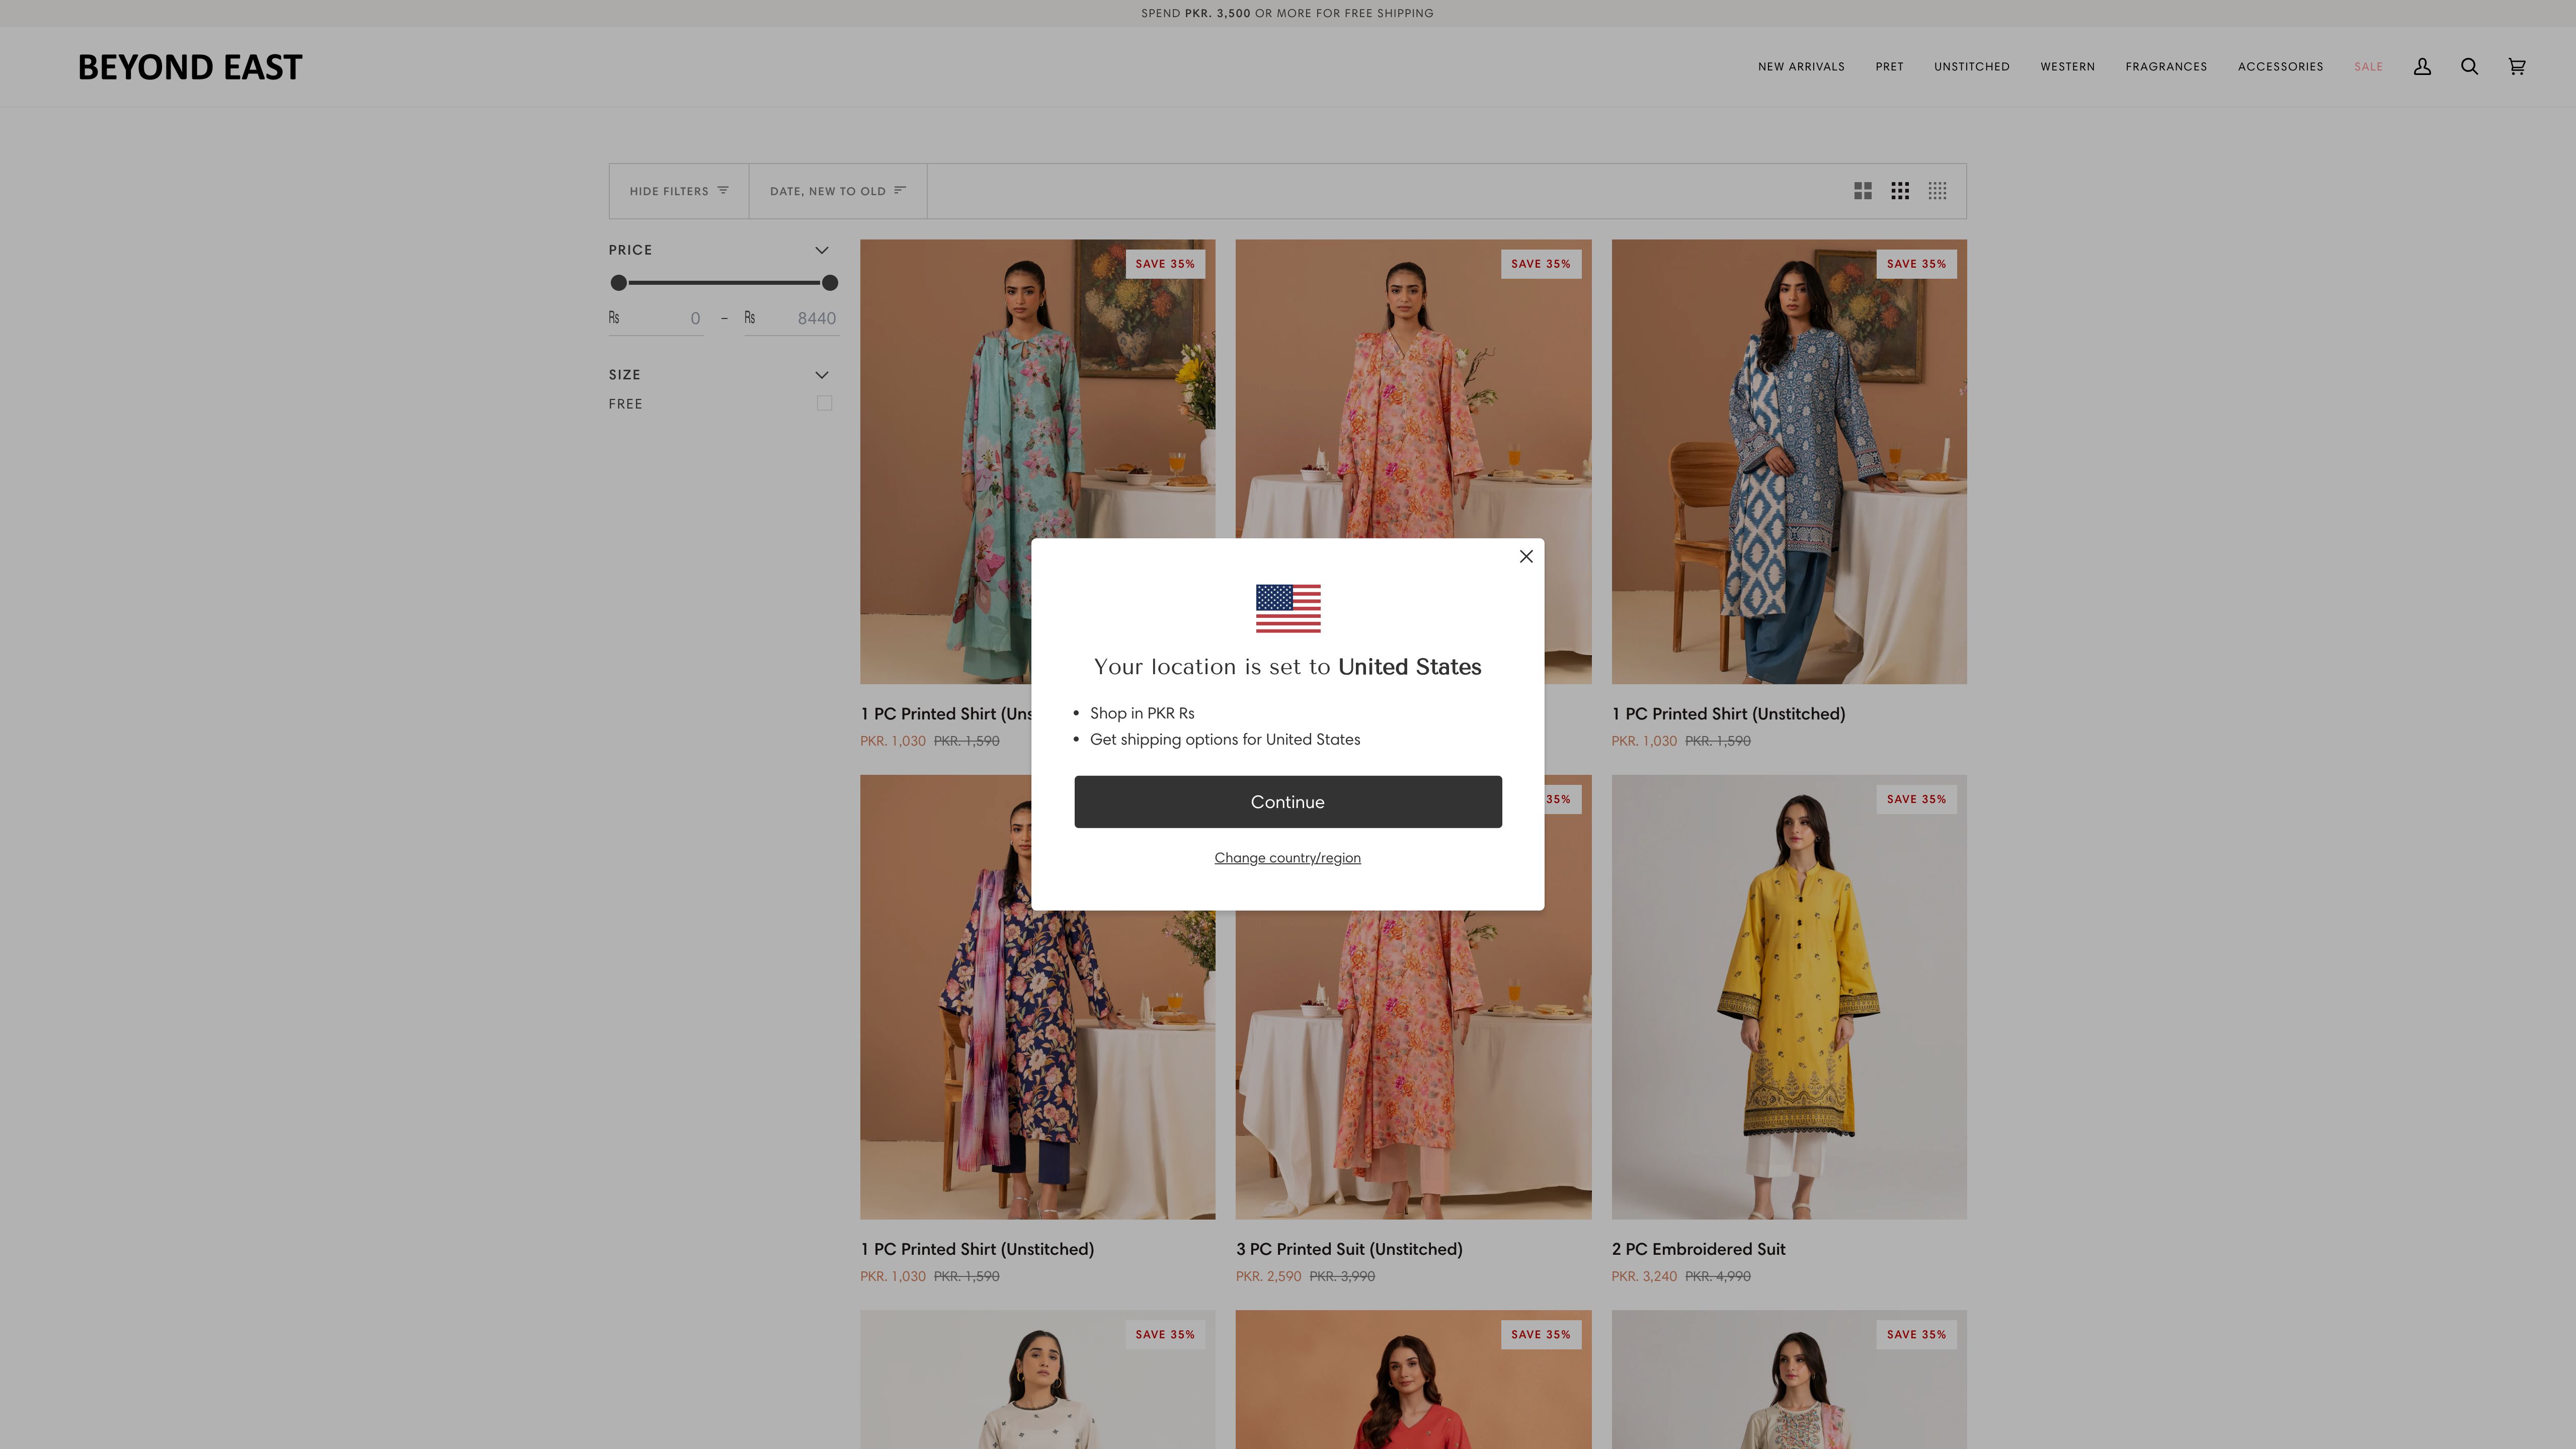This screenshot has height=1449, width=2576.
Task: Open the Unstitched menu
Action: coord(1971,67)
